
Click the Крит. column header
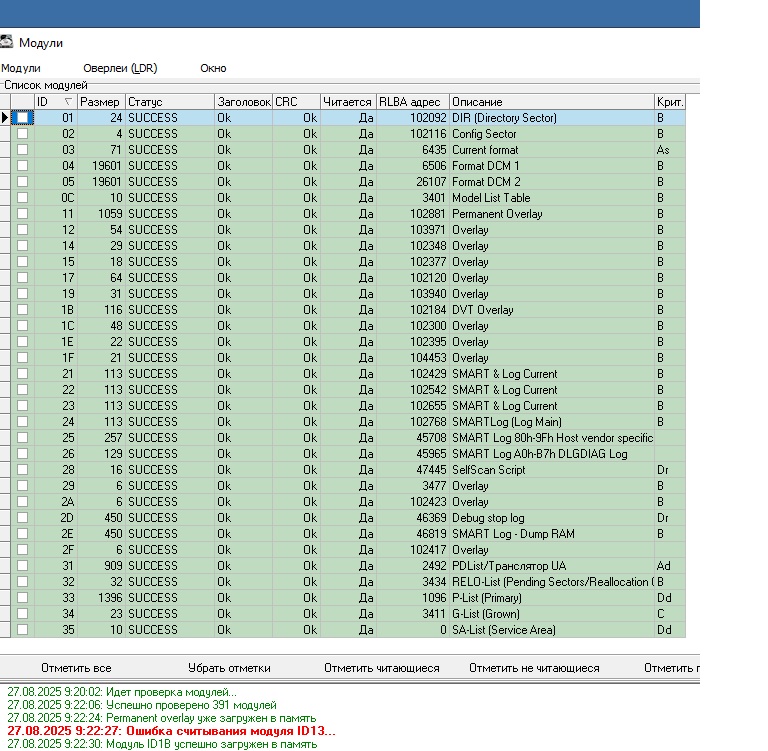[x=670, y=102]
